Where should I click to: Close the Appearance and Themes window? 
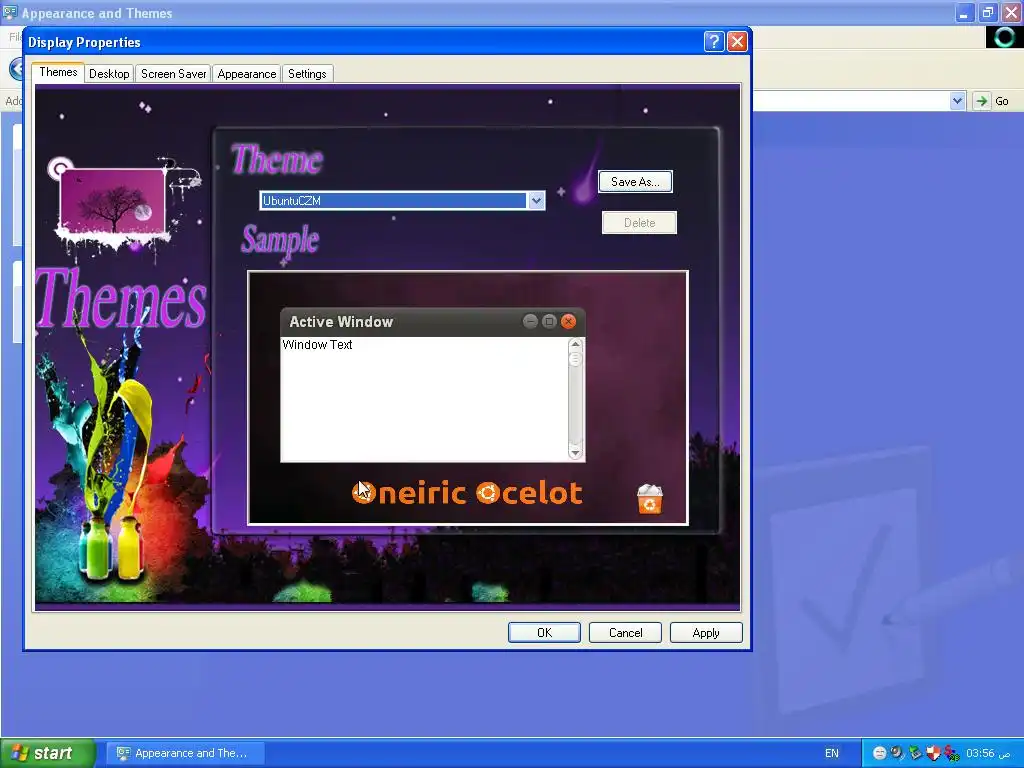point(1011,12)
